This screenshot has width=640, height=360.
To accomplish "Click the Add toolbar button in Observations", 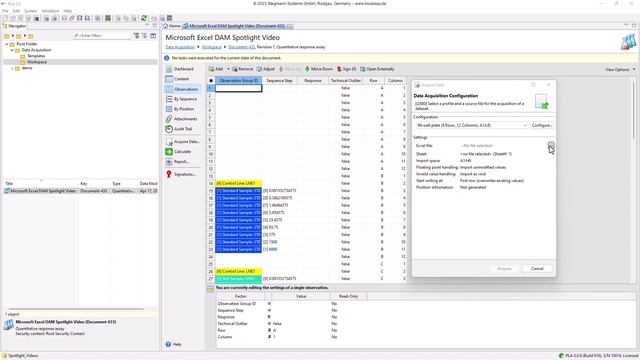I will click(x=216, y=69).
